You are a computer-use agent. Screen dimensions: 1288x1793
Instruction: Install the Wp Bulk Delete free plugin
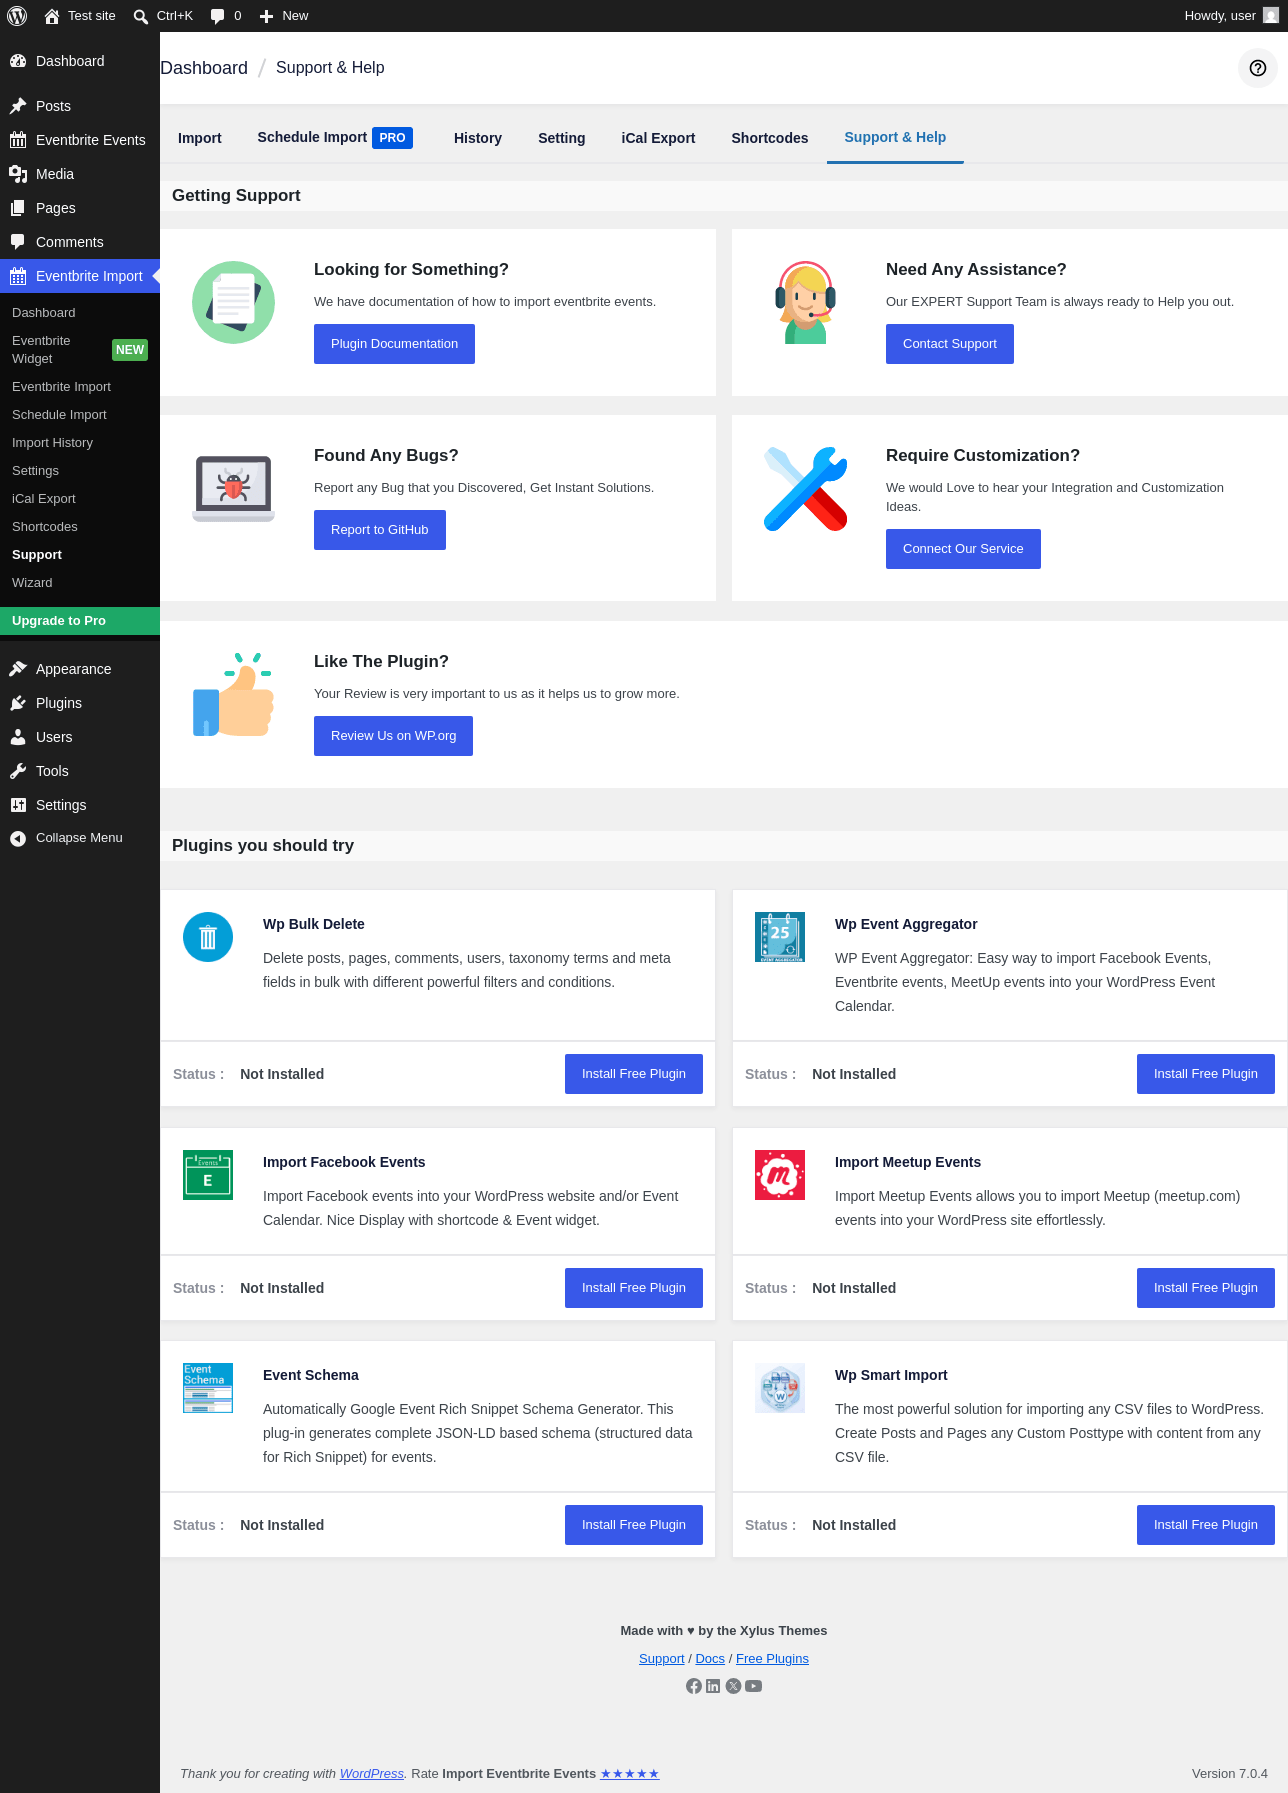(634, 1074)
